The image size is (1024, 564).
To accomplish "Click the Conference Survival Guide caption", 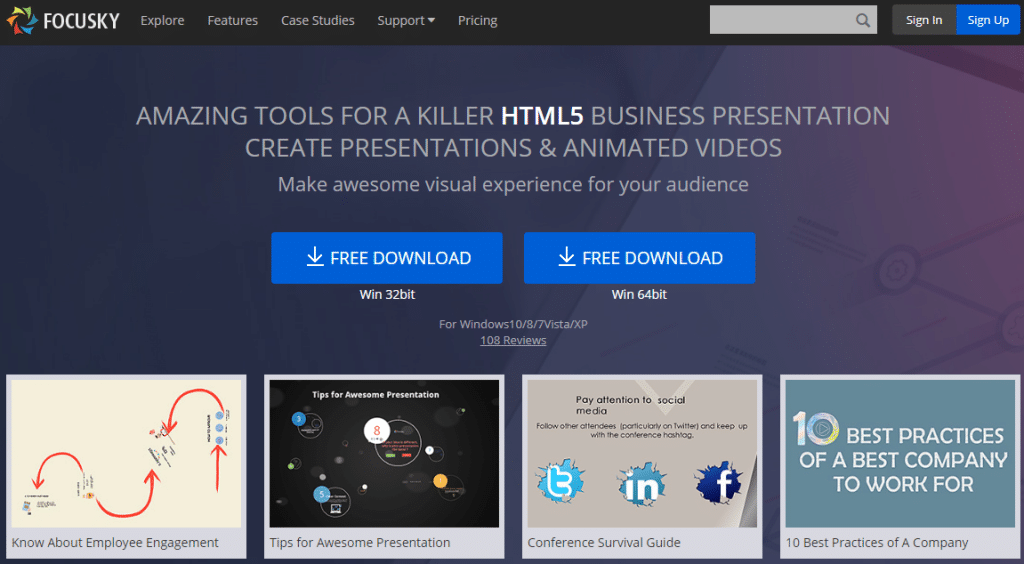I will click(604, 542).
